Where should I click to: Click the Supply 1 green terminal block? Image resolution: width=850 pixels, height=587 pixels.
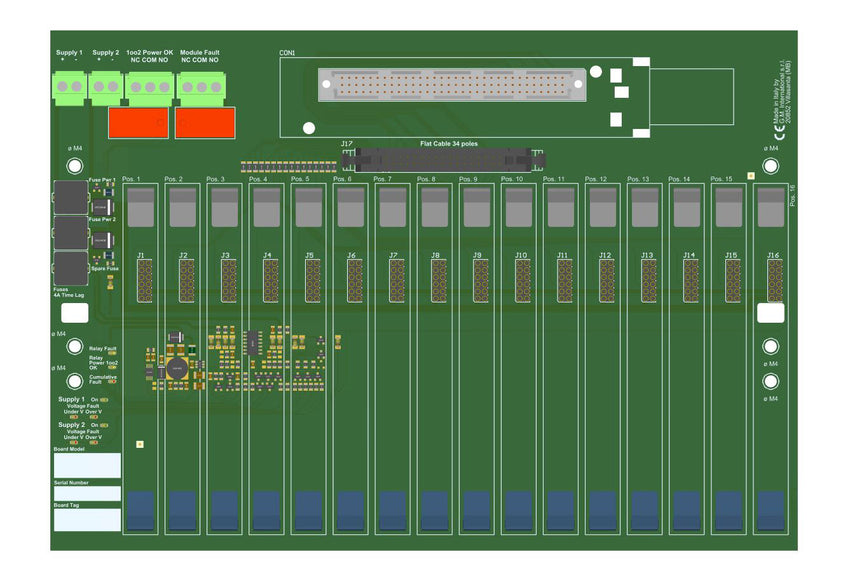[69, 87]
